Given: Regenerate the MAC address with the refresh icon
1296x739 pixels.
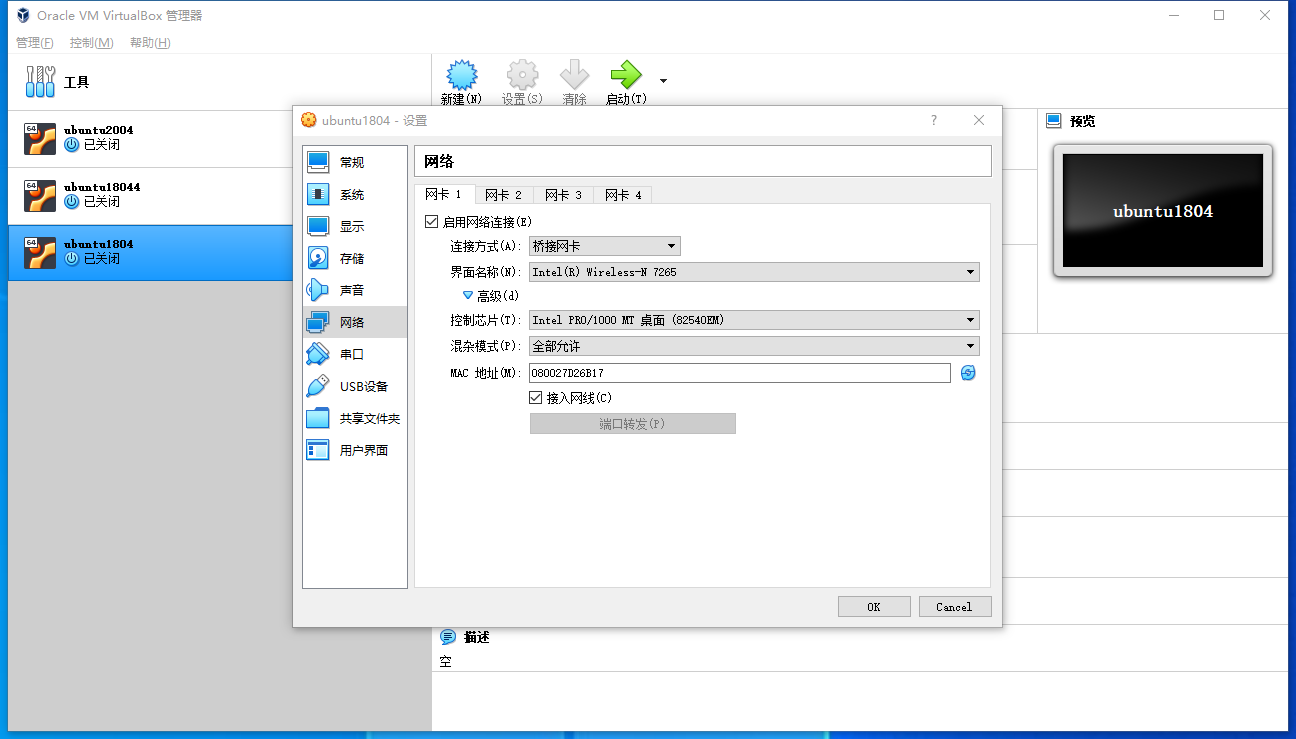Looking at the screenshot, I should pos(966,372).
